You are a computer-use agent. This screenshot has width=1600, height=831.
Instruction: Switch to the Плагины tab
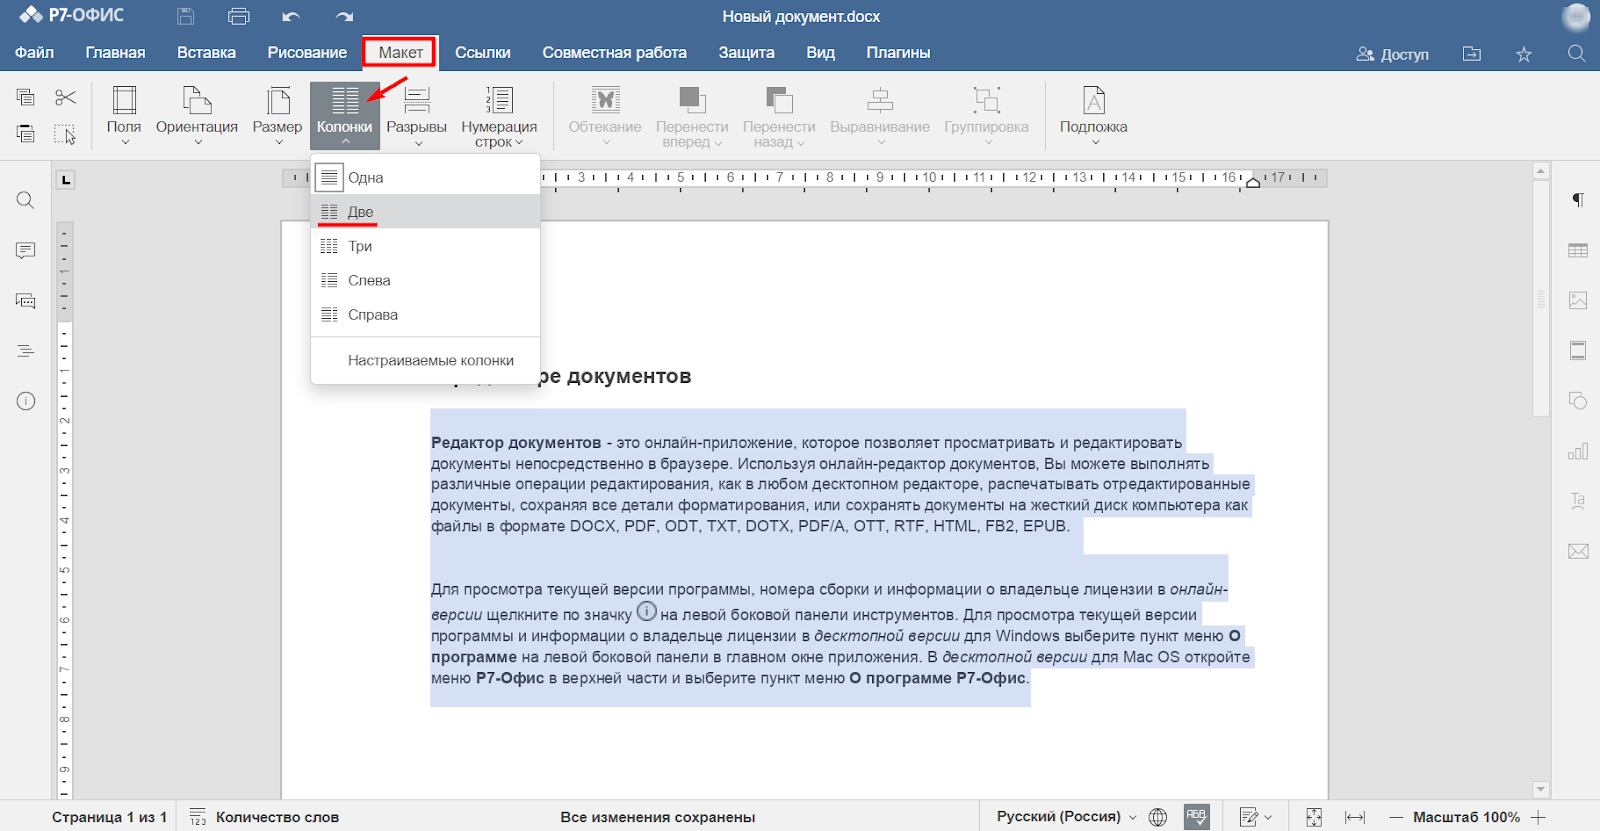point(898,53)
